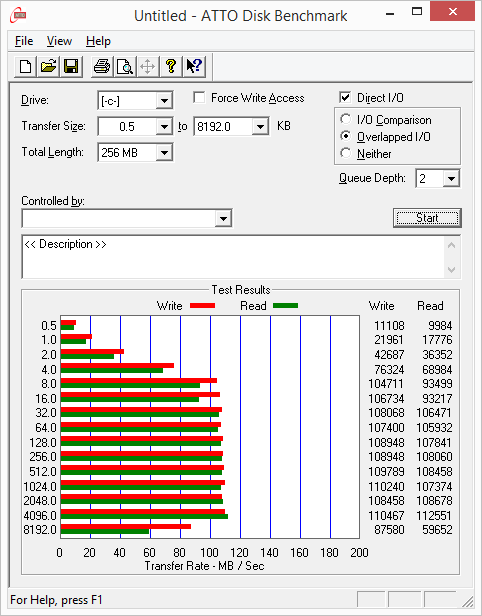Click the green read bar for 8192.0
482x616 pixels.
click(105, 532)
